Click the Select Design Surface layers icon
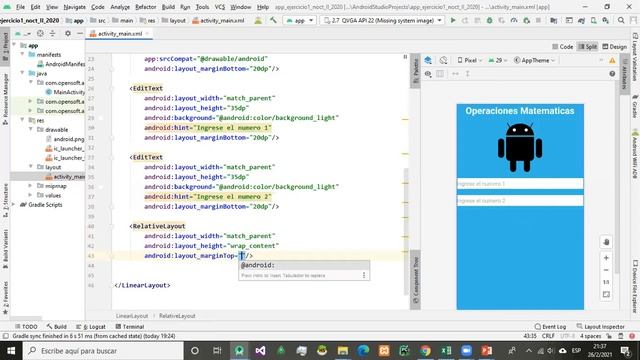Screen dimensions: 640x360 pos(428,60)
